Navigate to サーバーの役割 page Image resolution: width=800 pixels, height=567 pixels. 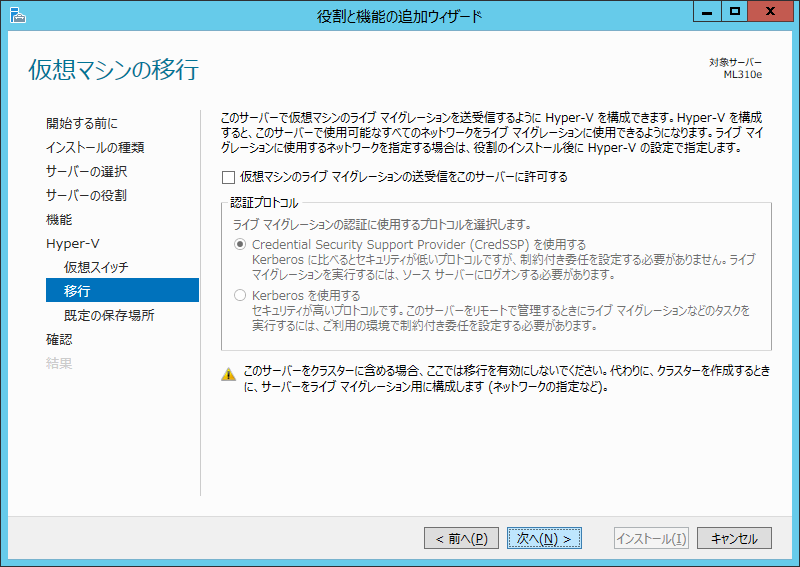coord(86,195)
